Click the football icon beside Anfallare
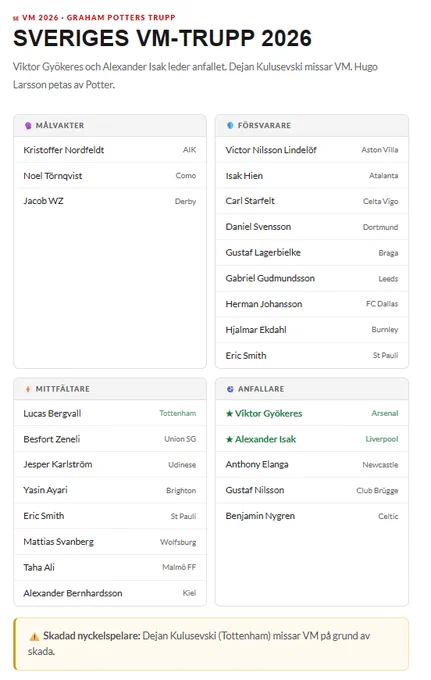 click(x=230, y=389)
